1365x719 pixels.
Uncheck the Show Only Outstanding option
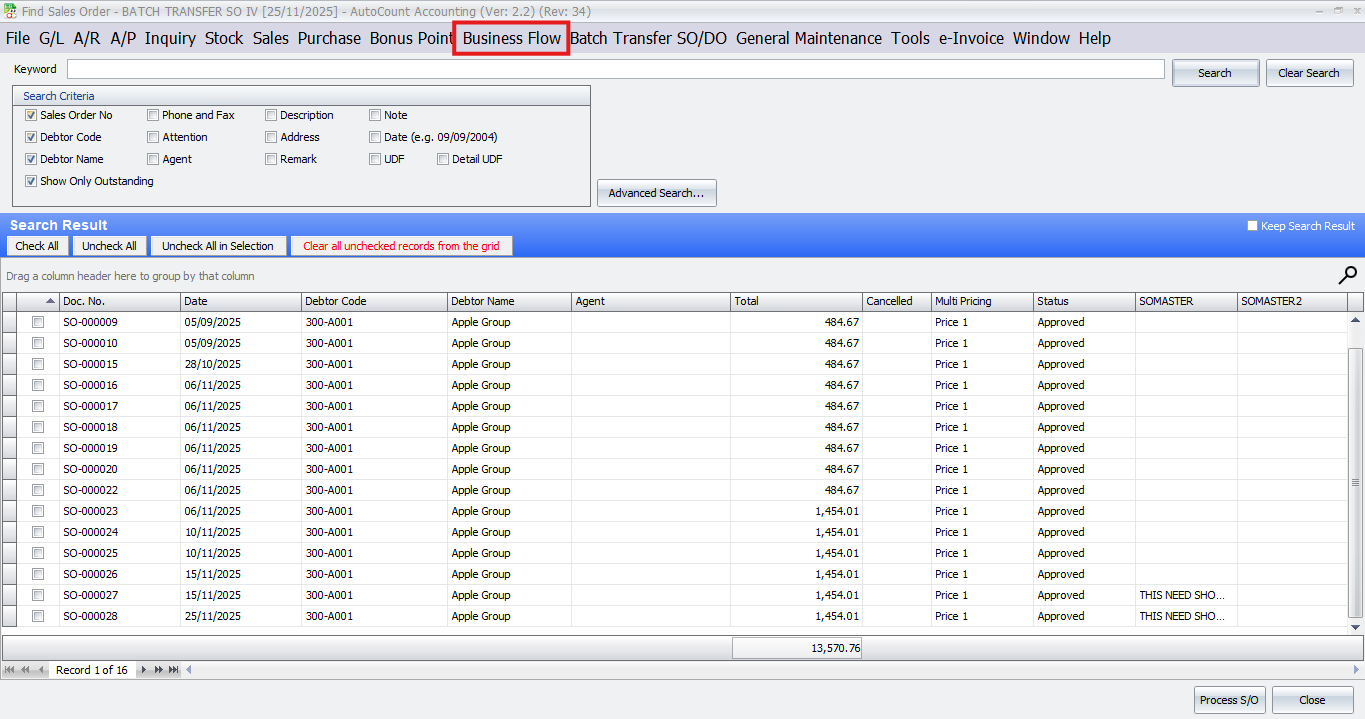coord(31,181)
